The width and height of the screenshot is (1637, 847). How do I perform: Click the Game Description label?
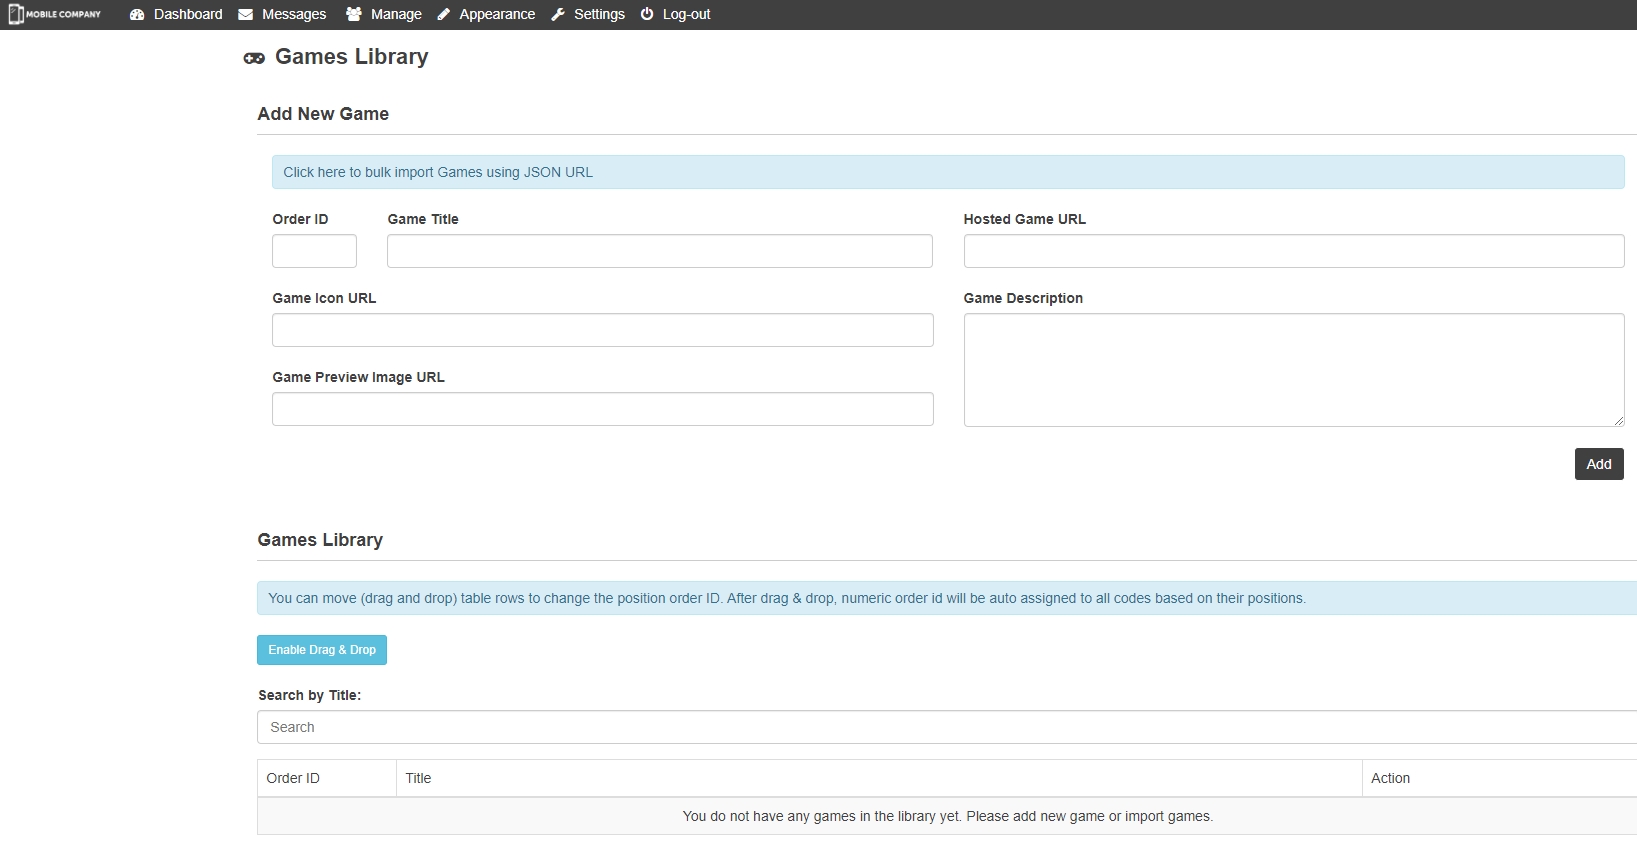tap(1023, 298)
